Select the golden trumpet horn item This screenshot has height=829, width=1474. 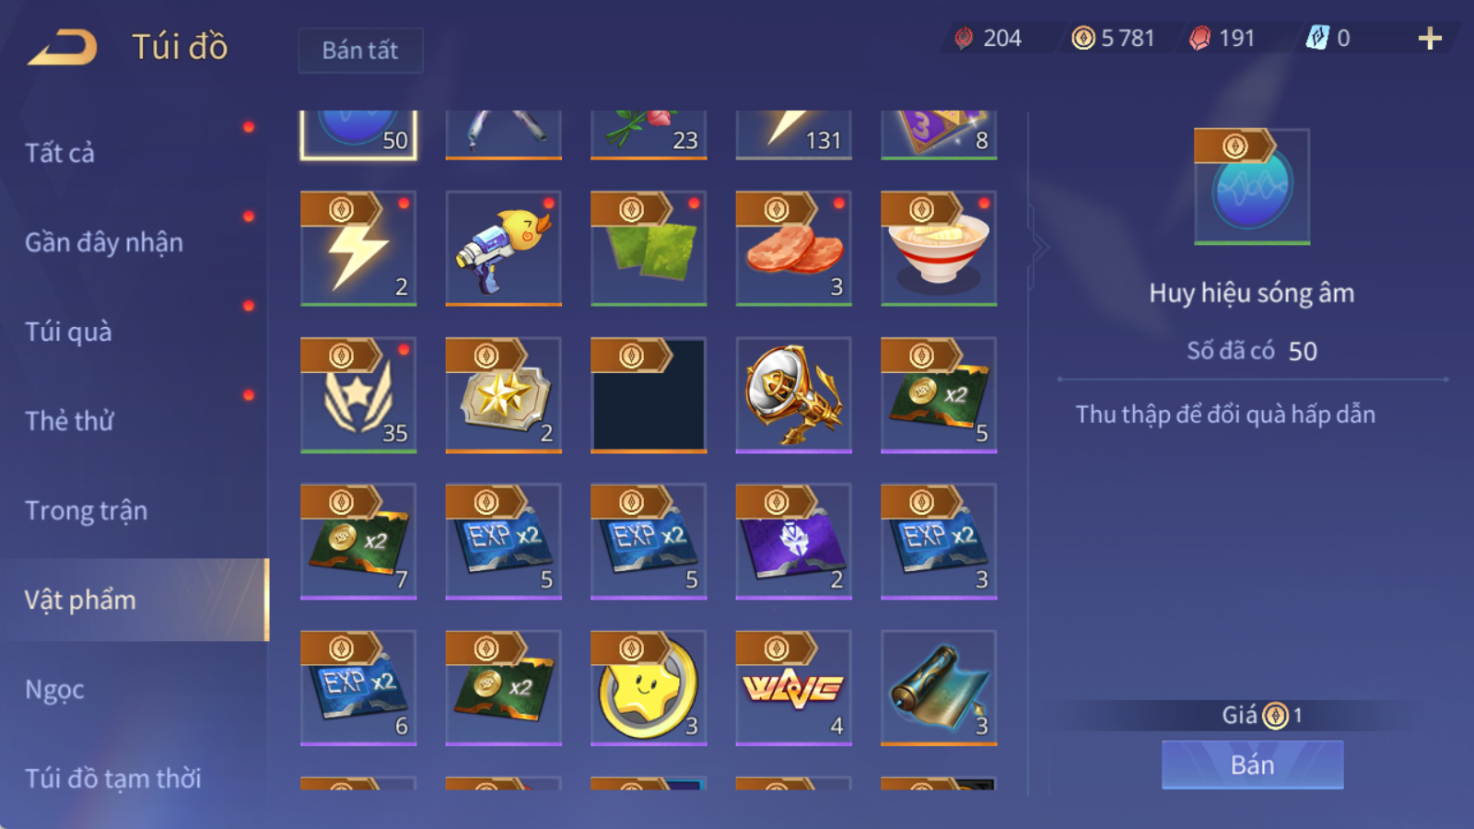[793, 395]
